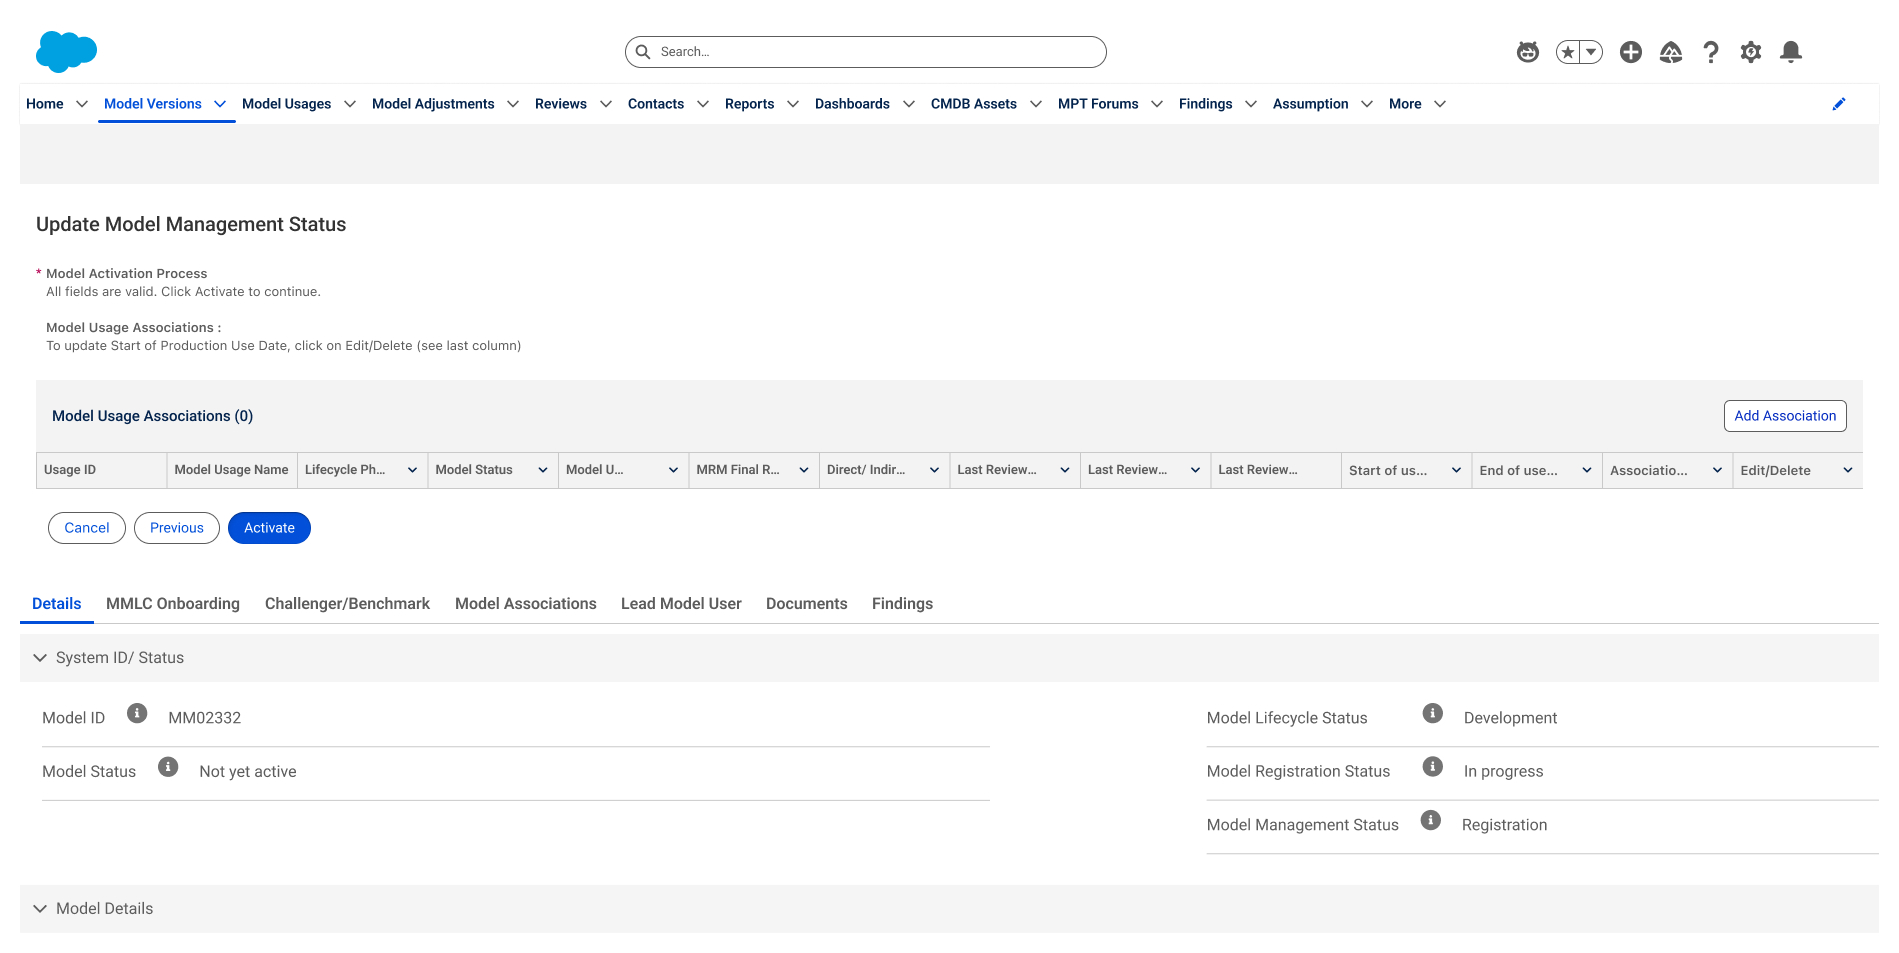Open the Trailhead Salesforce help icon
Image resolution: width=1899 pixels, height=953 pixels.
(x=1671, y=52)
